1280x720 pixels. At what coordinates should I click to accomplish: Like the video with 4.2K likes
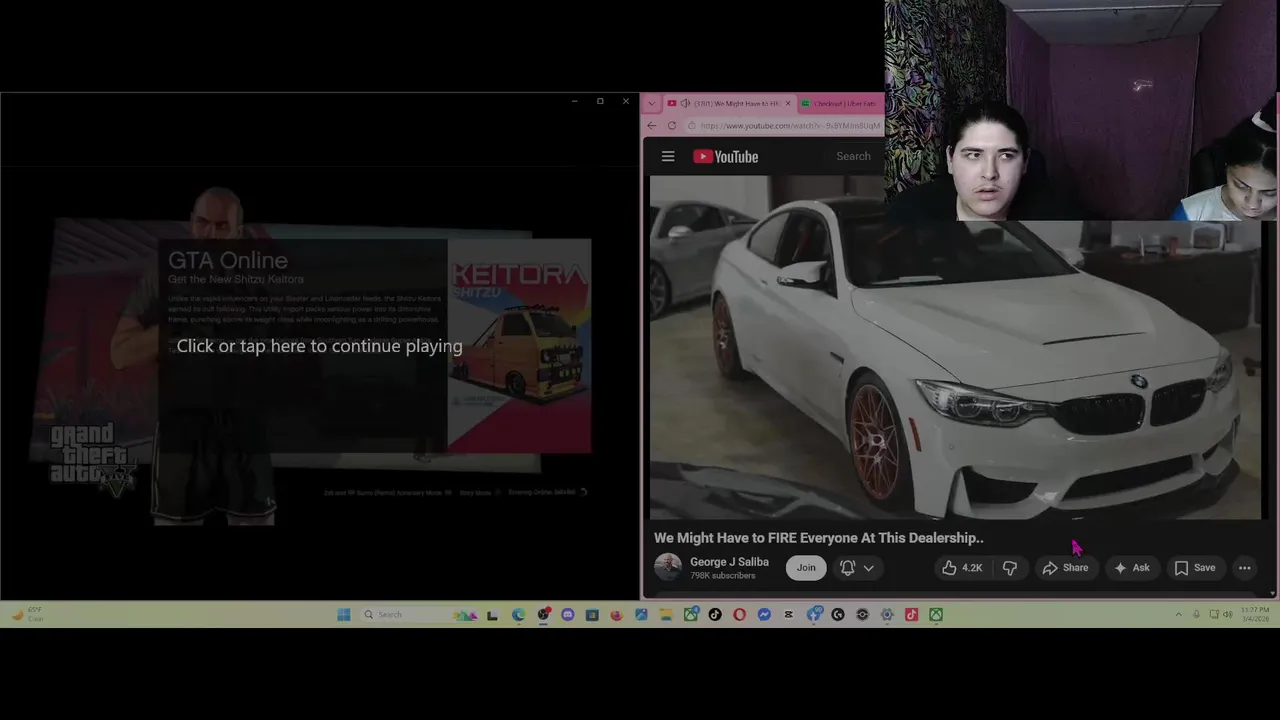(x=962, y=568)
